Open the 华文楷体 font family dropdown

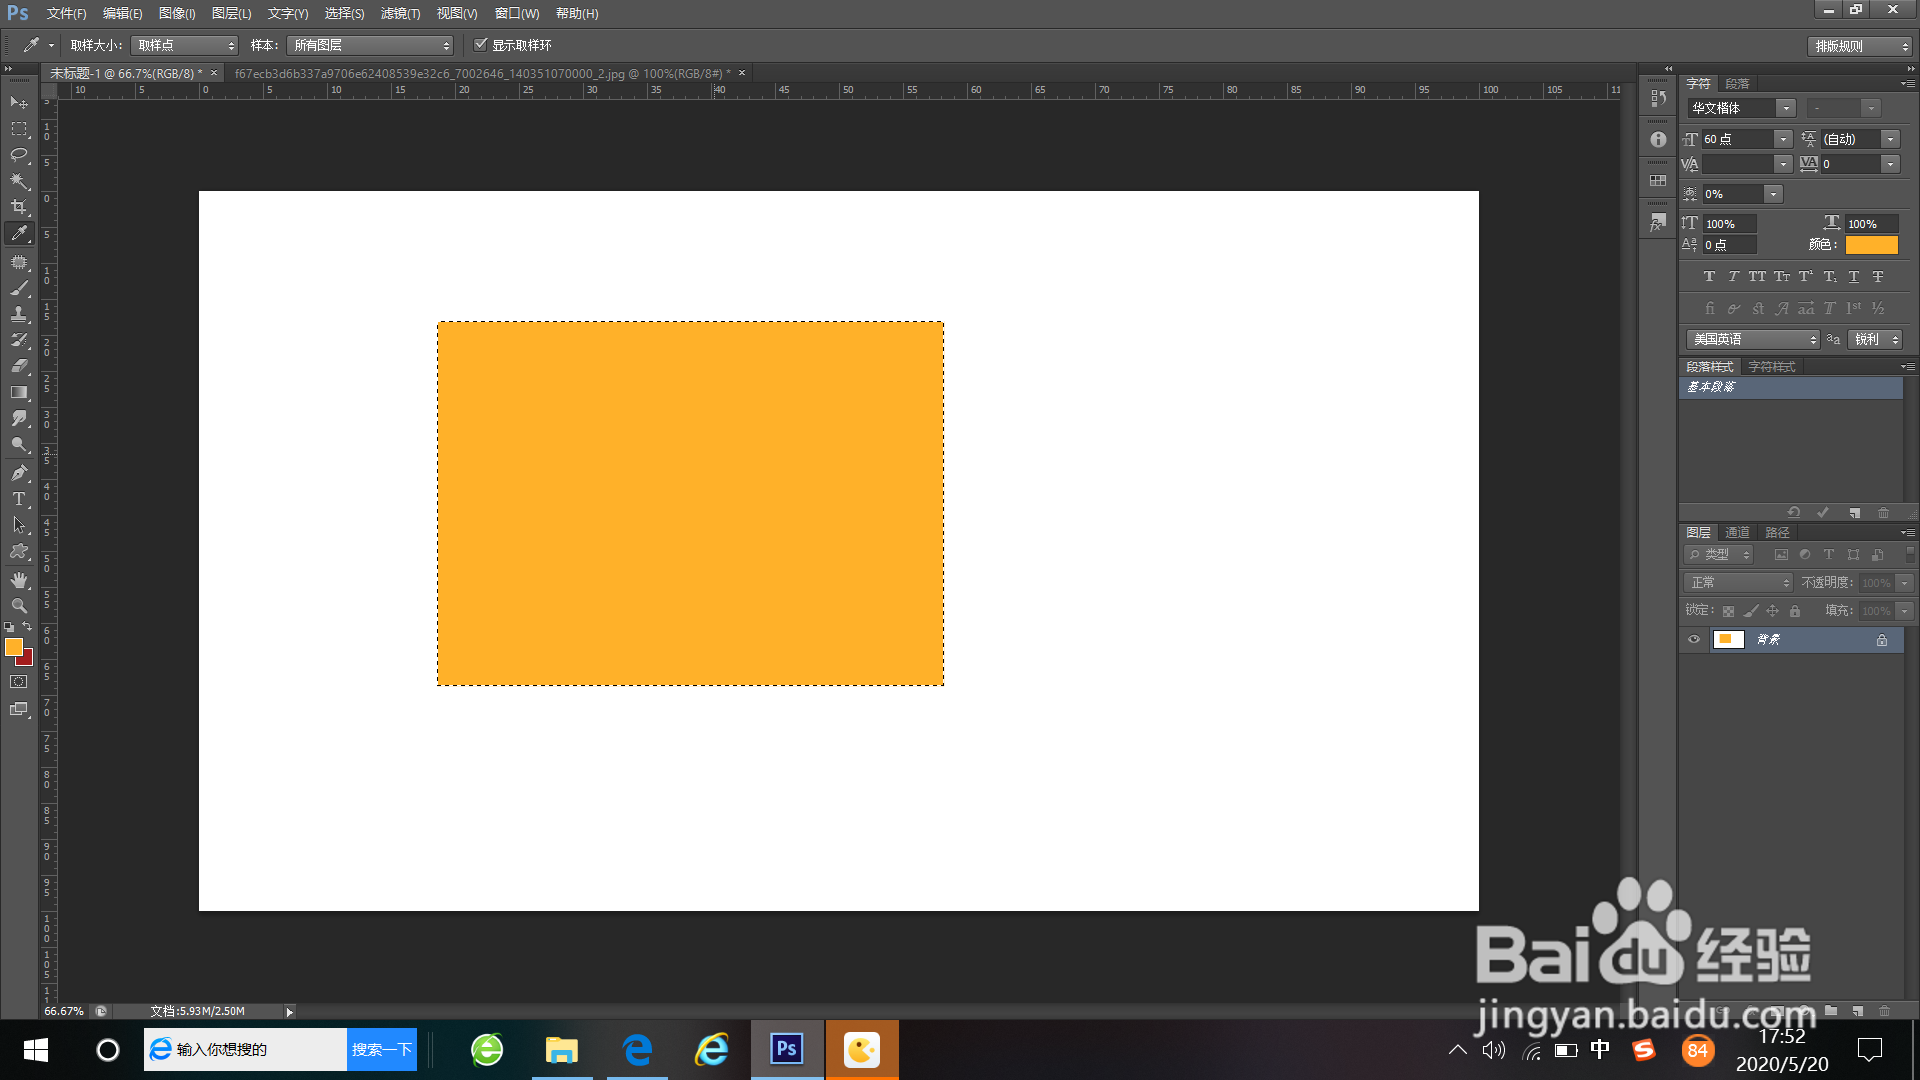point(1785,108)
